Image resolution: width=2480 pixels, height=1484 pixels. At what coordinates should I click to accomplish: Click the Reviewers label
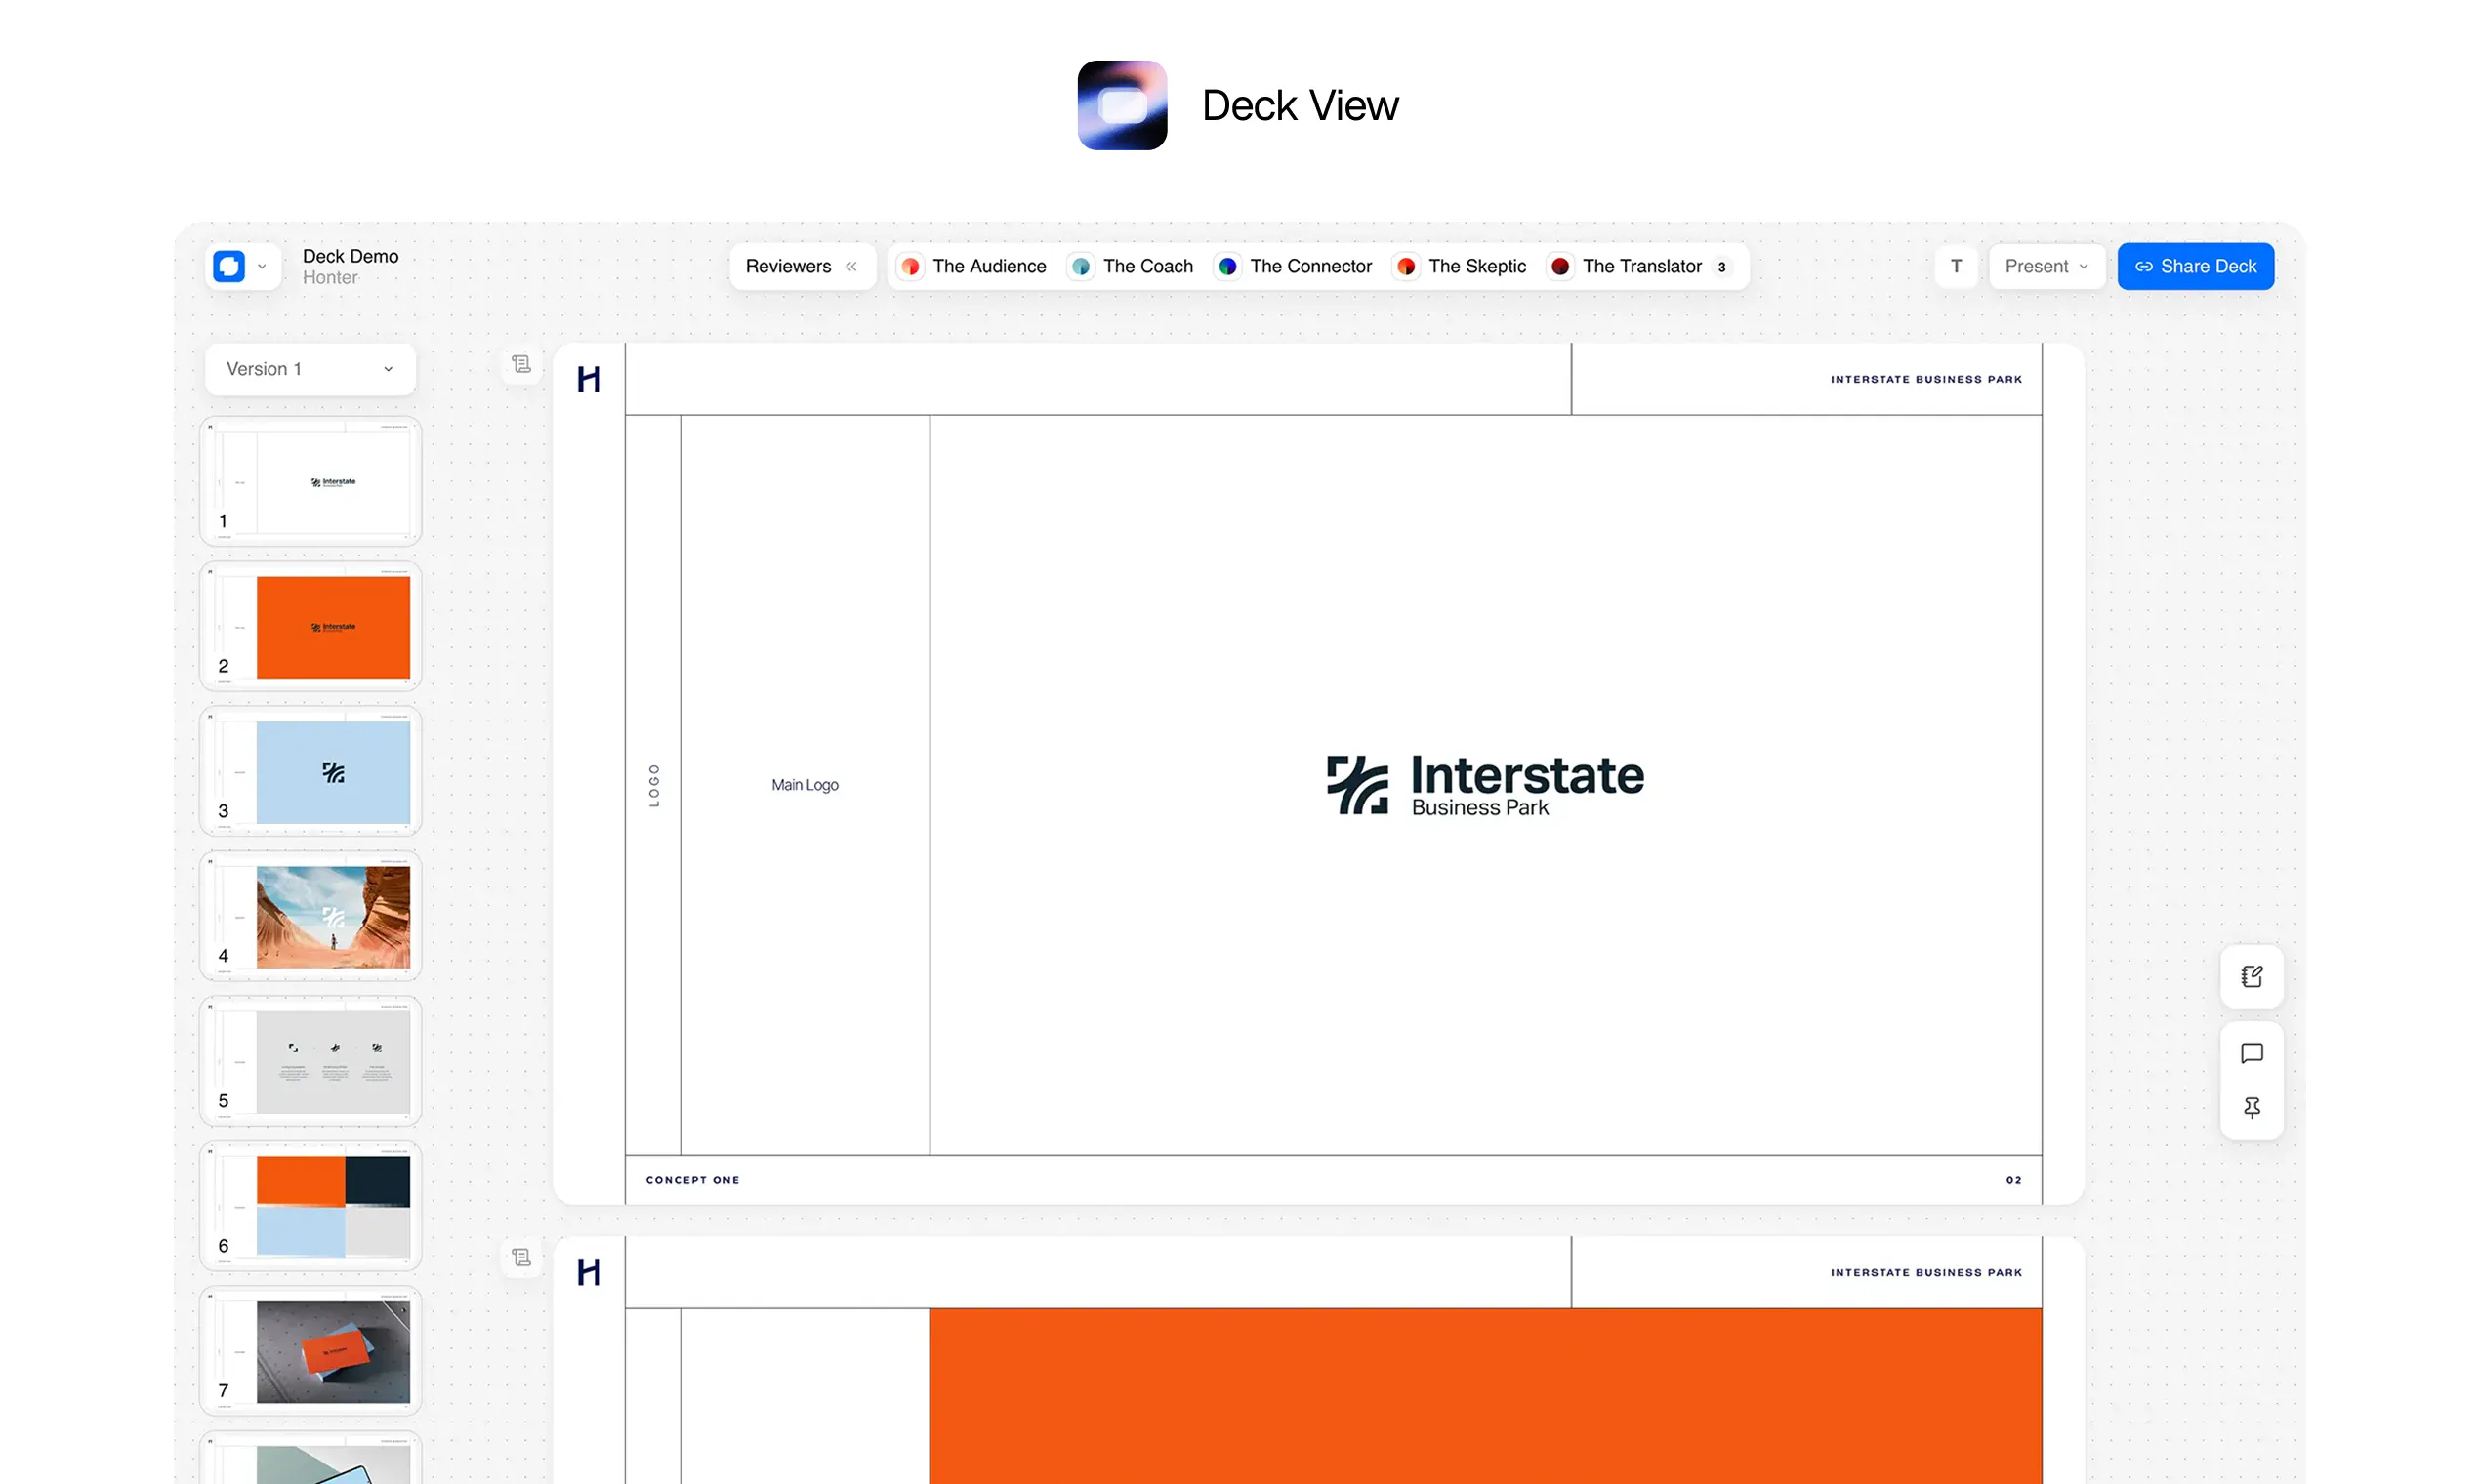pos(788,266)
